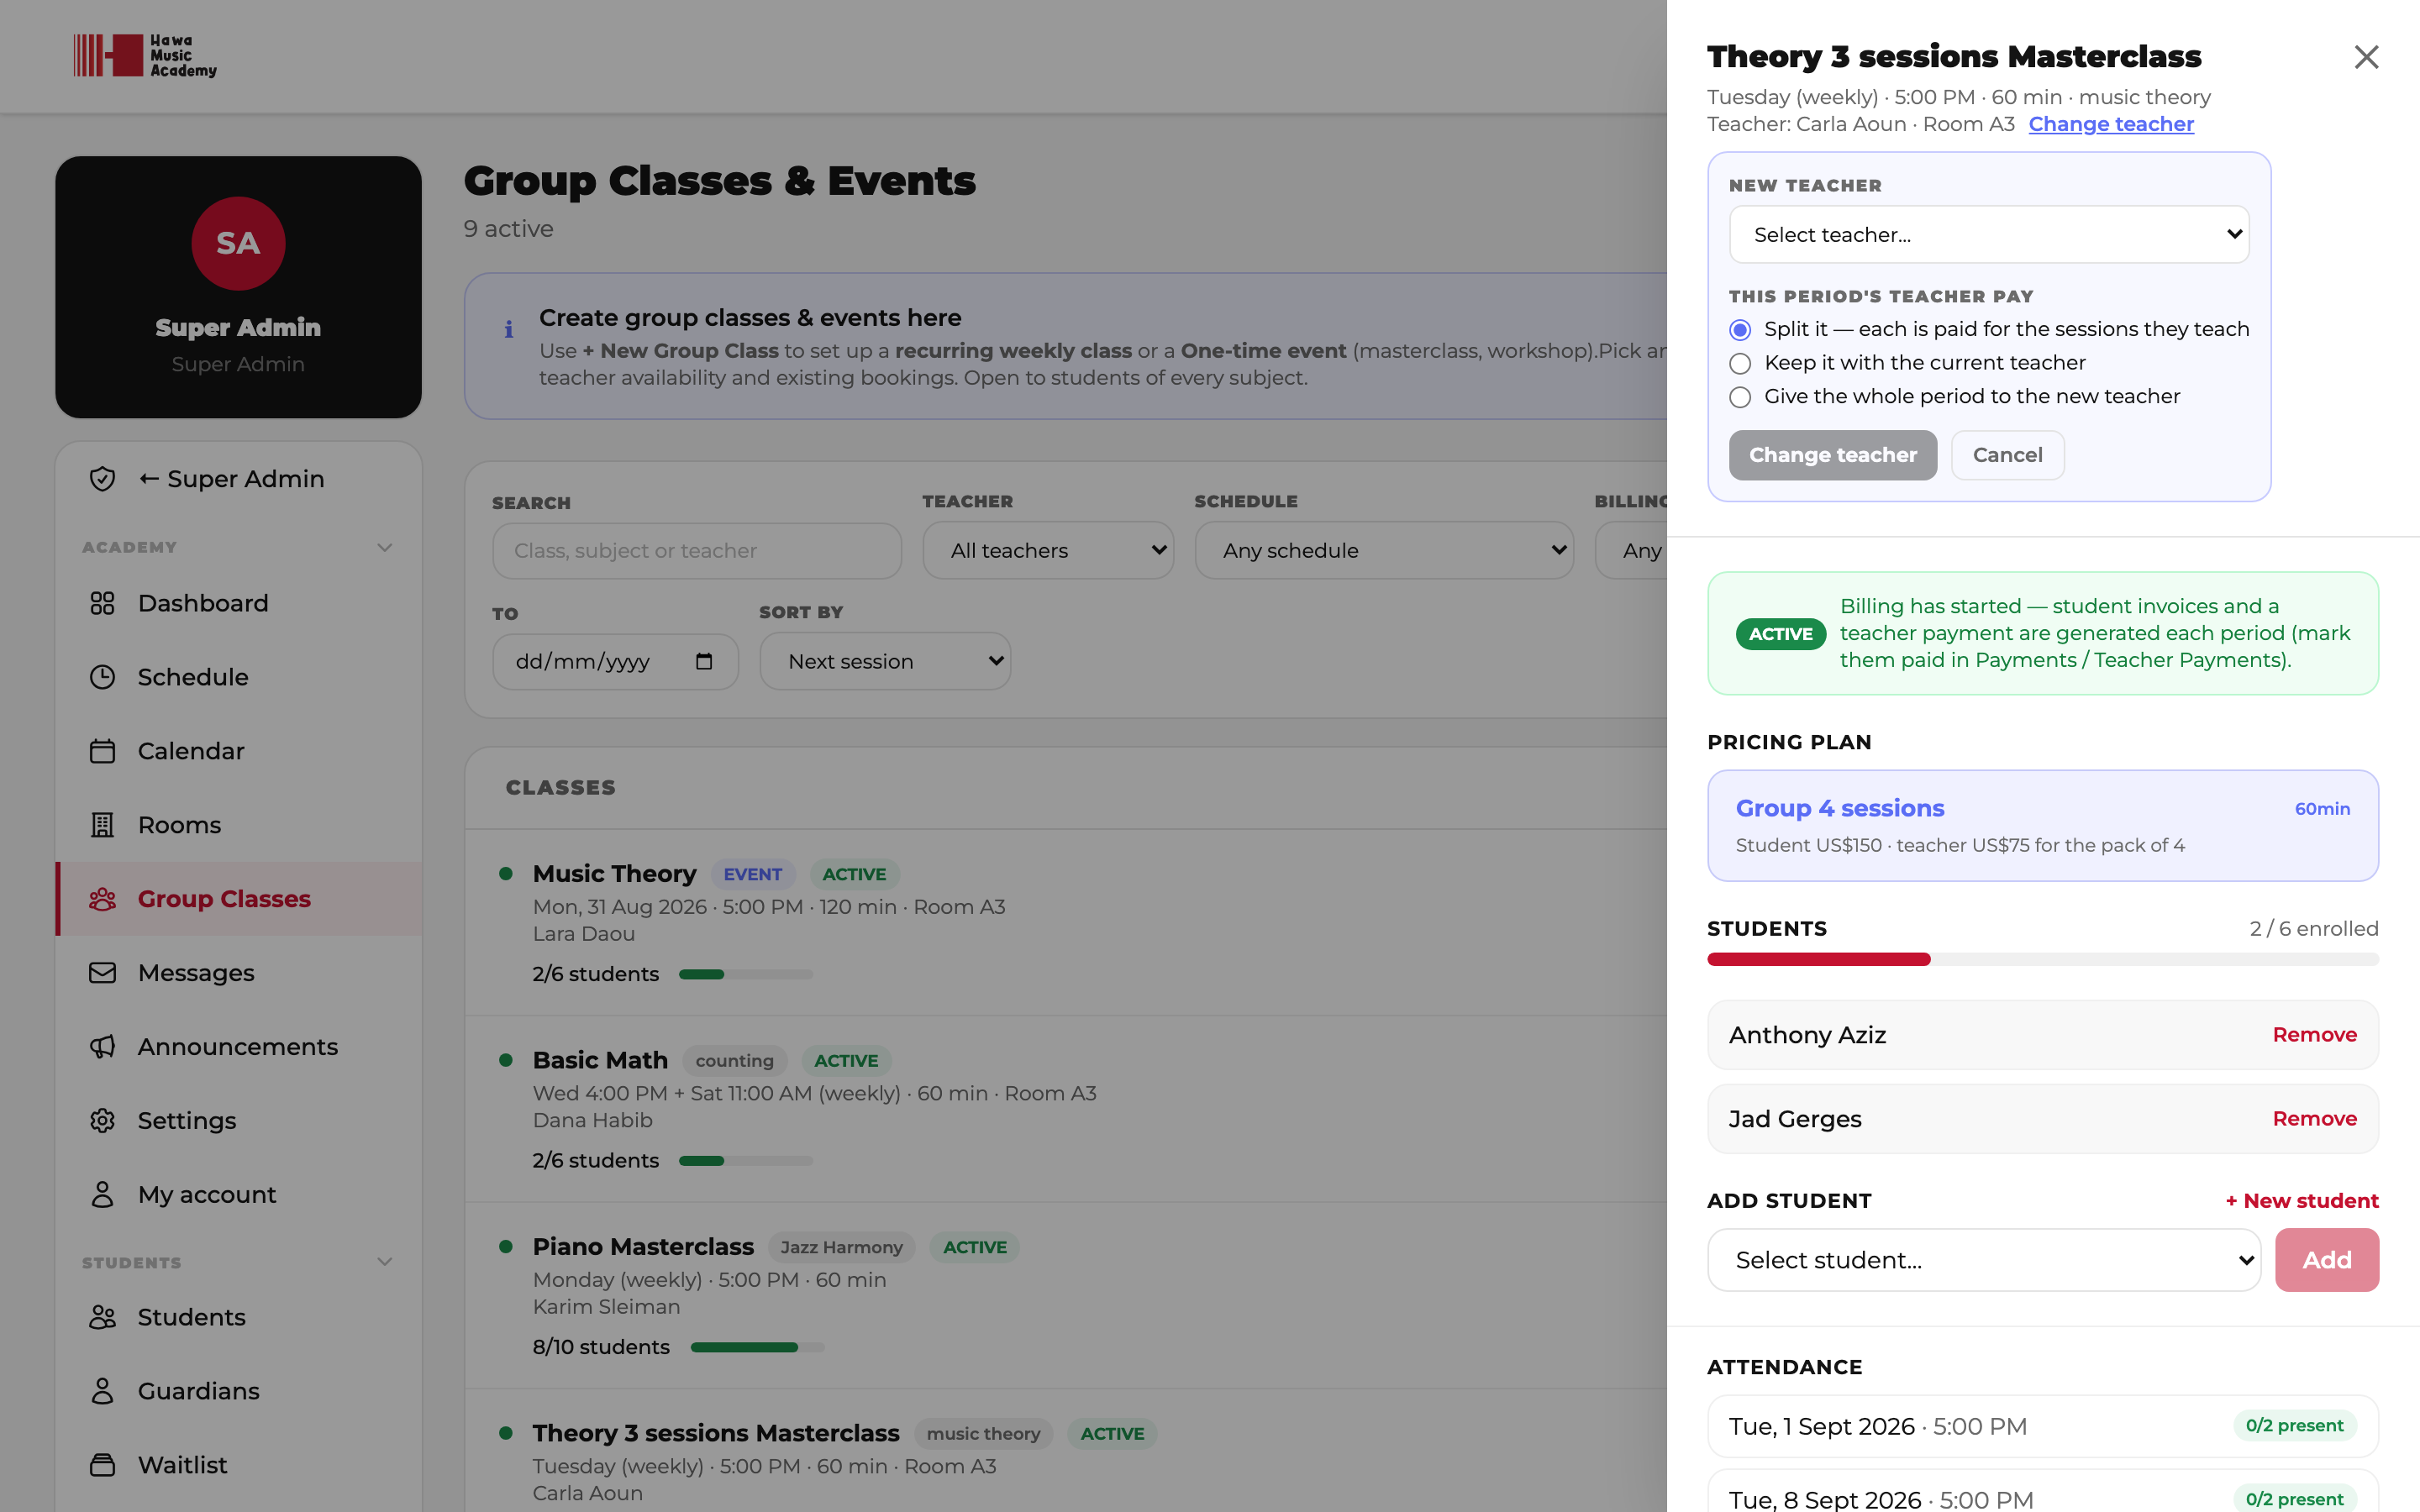The width and height of the screenshot is (2420, 1512).
Task: Open the Announcements menu item
Action: (x=239, y=1047)
